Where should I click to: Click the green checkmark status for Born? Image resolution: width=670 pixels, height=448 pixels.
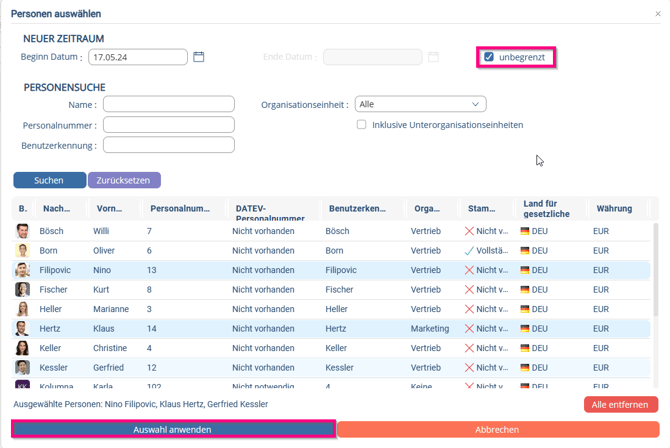(x=469, y=250)
